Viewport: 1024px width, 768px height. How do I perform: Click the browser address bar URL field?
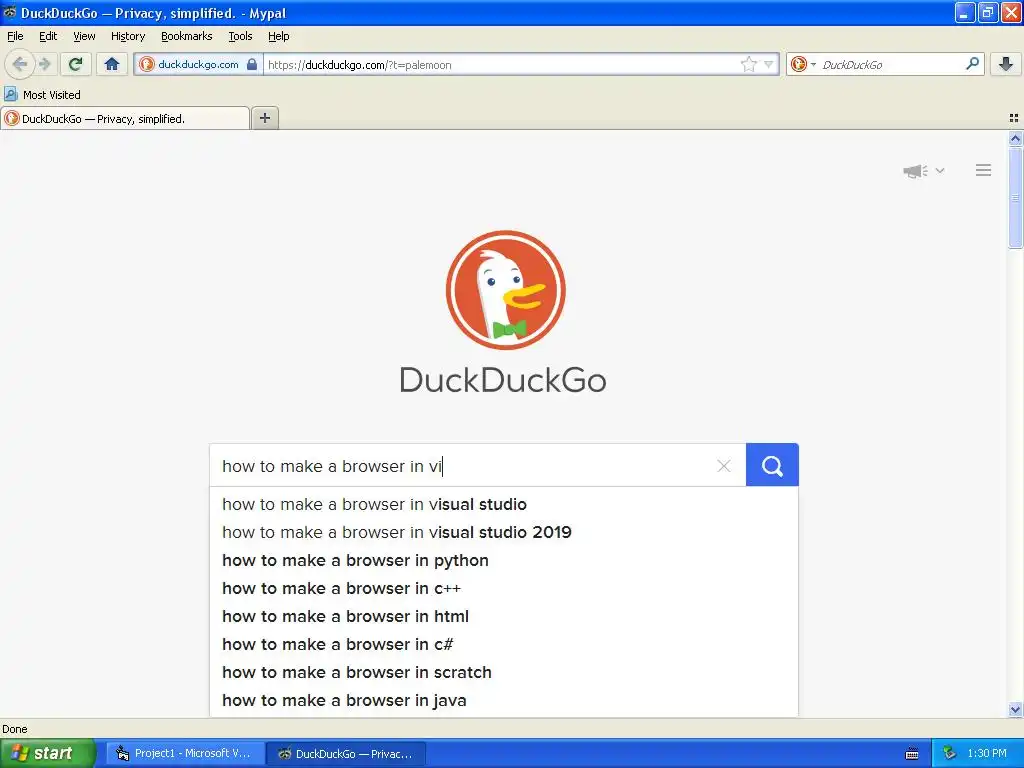(500, 65)
